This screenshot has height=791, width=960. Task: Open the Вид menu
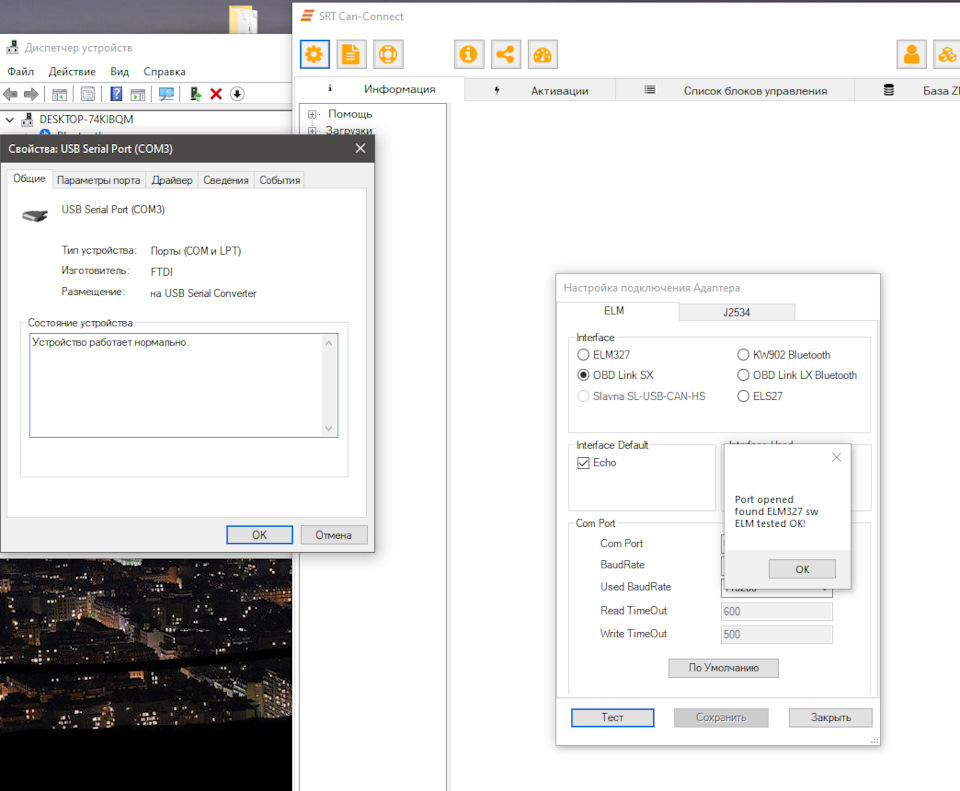[x=119, y=72]
